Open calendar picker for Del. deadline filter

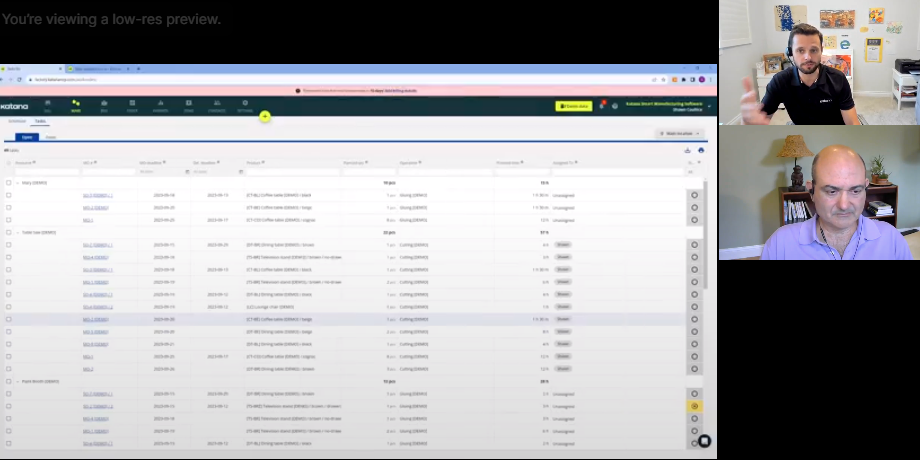[241, 172]
